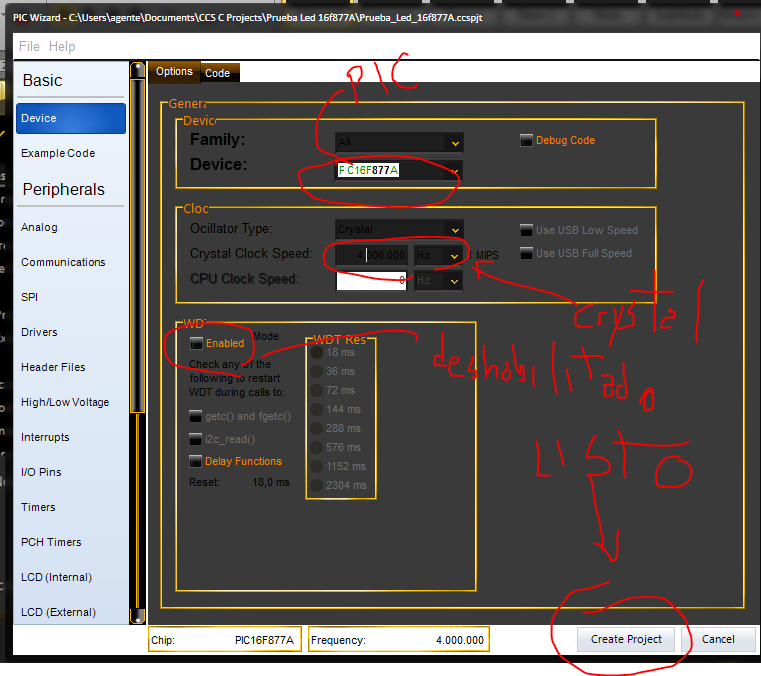Click the sidebar scrollbar up arrow
Viewport: 761px width, 676px height.
coord(138,70)
